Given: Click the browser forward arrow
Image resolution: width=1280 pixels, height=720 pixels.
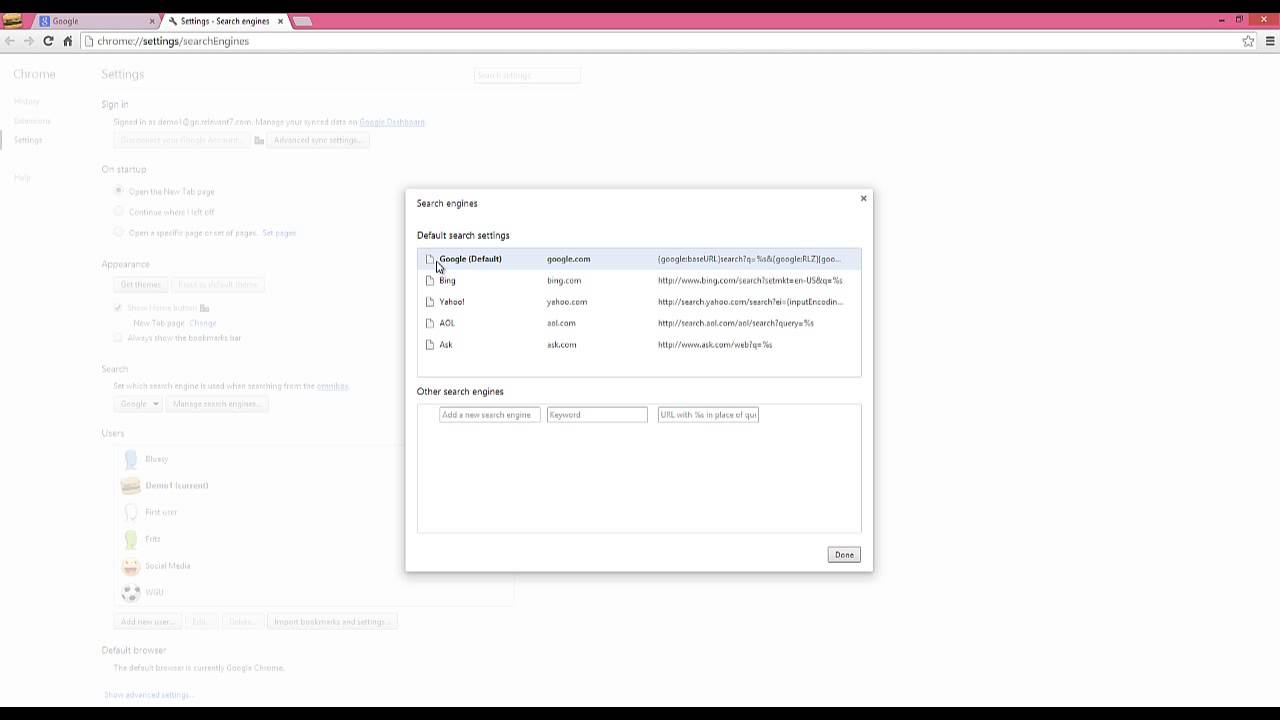Looking at the screenshot, I should tap(28, 41).
